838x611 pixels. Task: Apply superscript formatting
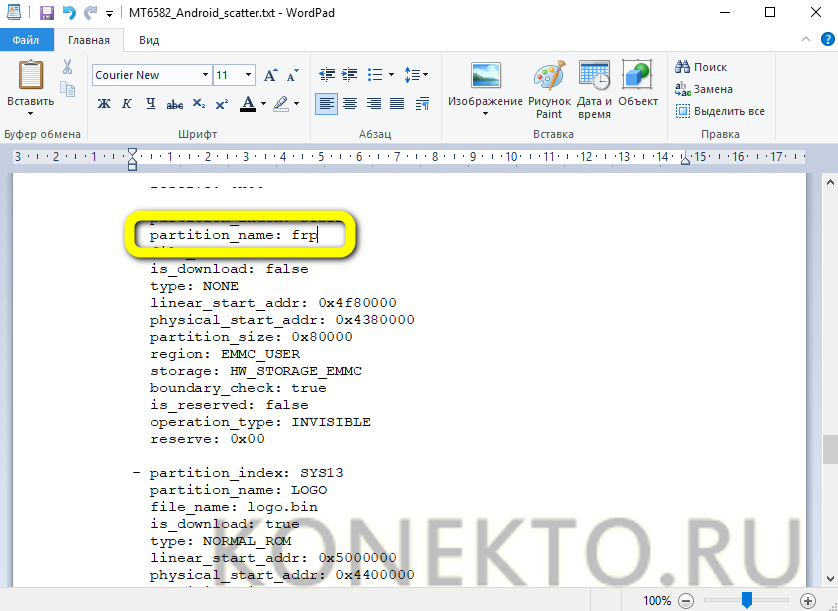222,104
